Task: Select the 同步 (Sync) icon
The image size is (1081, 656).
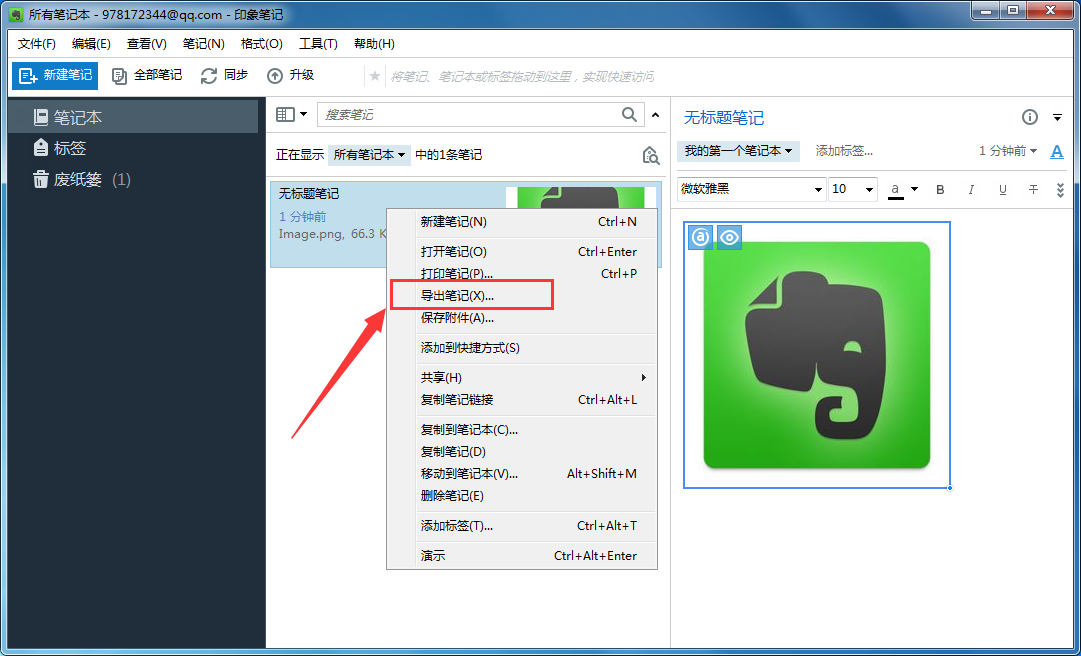Action: (208, 75)
